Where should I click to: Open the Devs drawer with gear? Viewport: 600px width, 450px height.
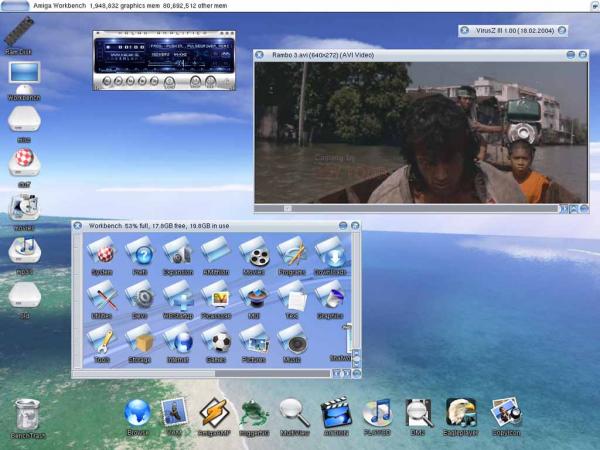(140, 300)
